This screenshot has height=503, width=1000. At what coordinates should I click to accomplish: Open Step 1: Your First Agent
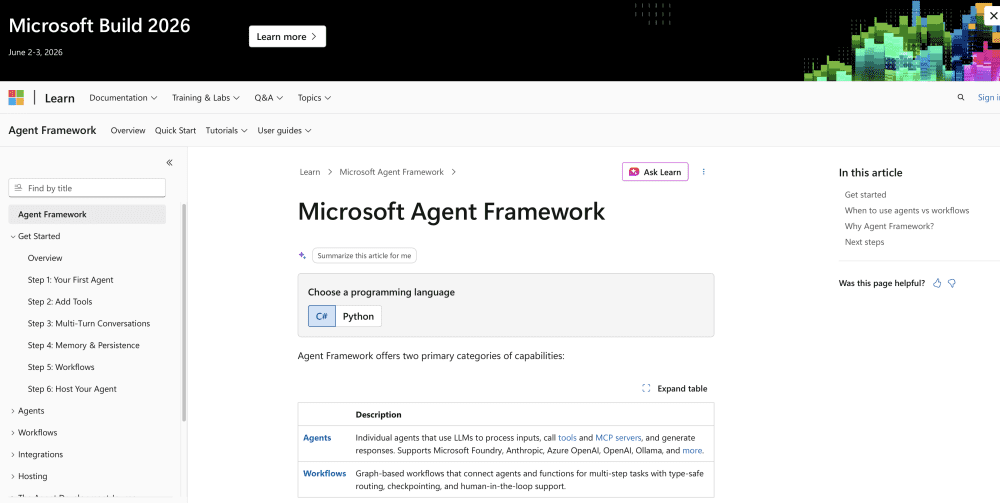point(70,279)
